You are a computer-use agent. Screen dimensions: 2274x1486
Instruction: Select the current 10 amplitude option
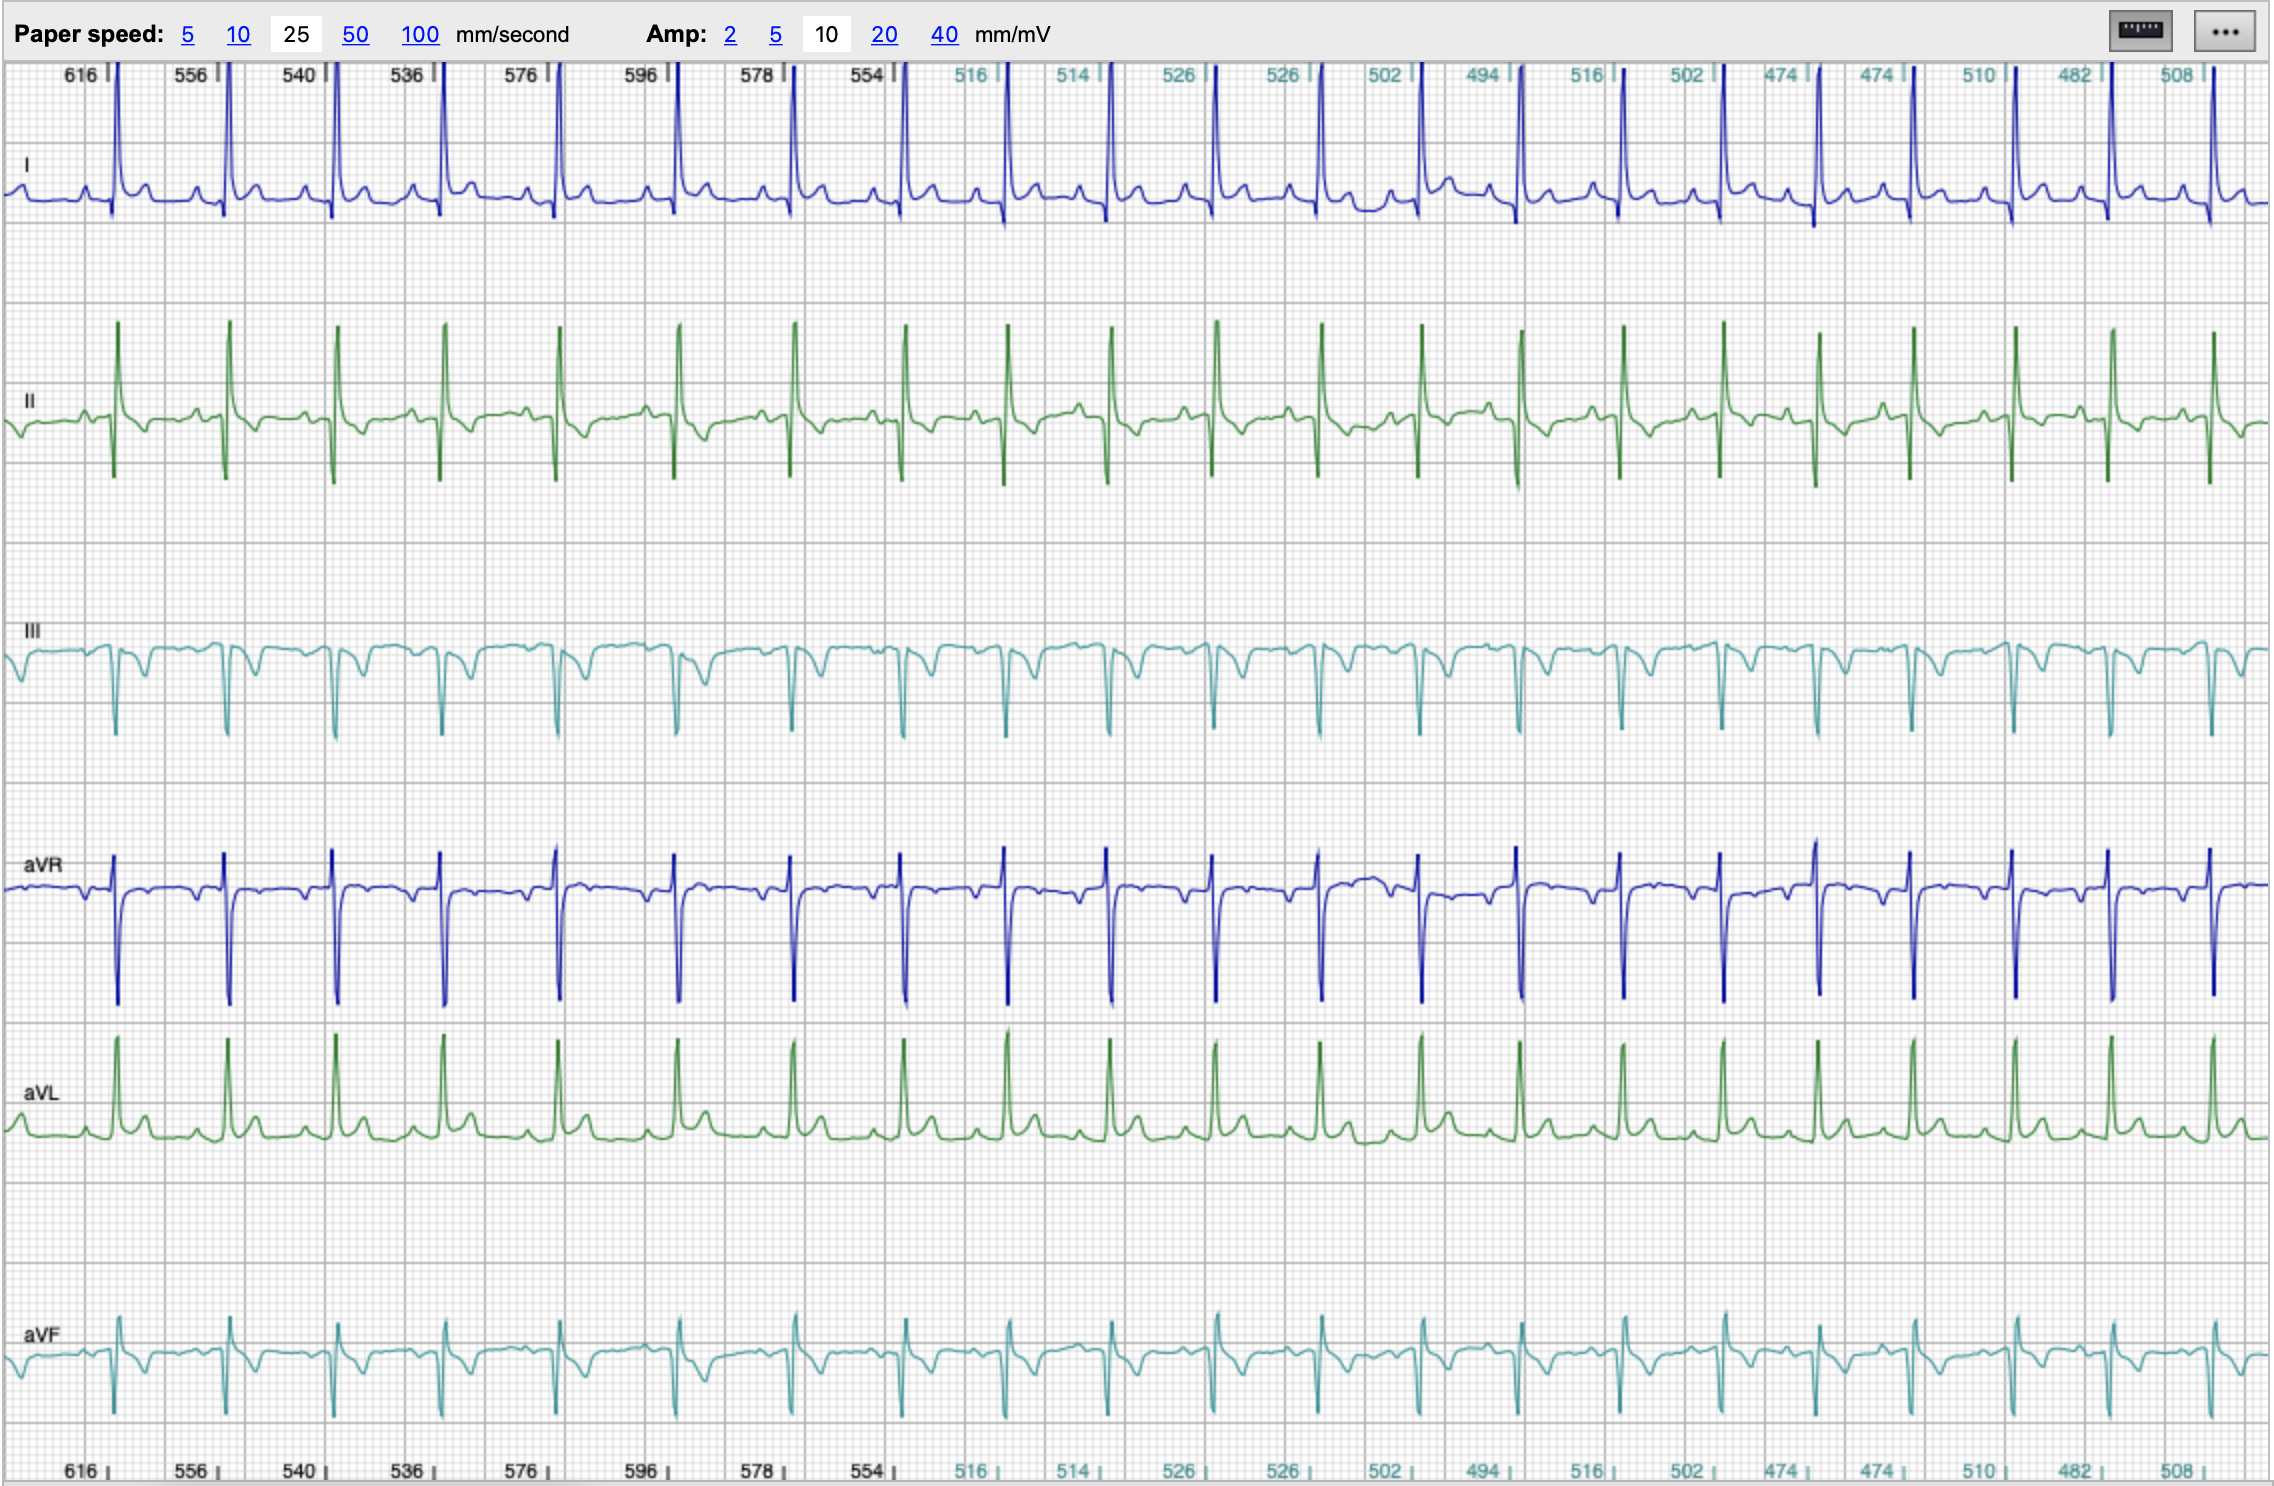(x=826, y=35)
